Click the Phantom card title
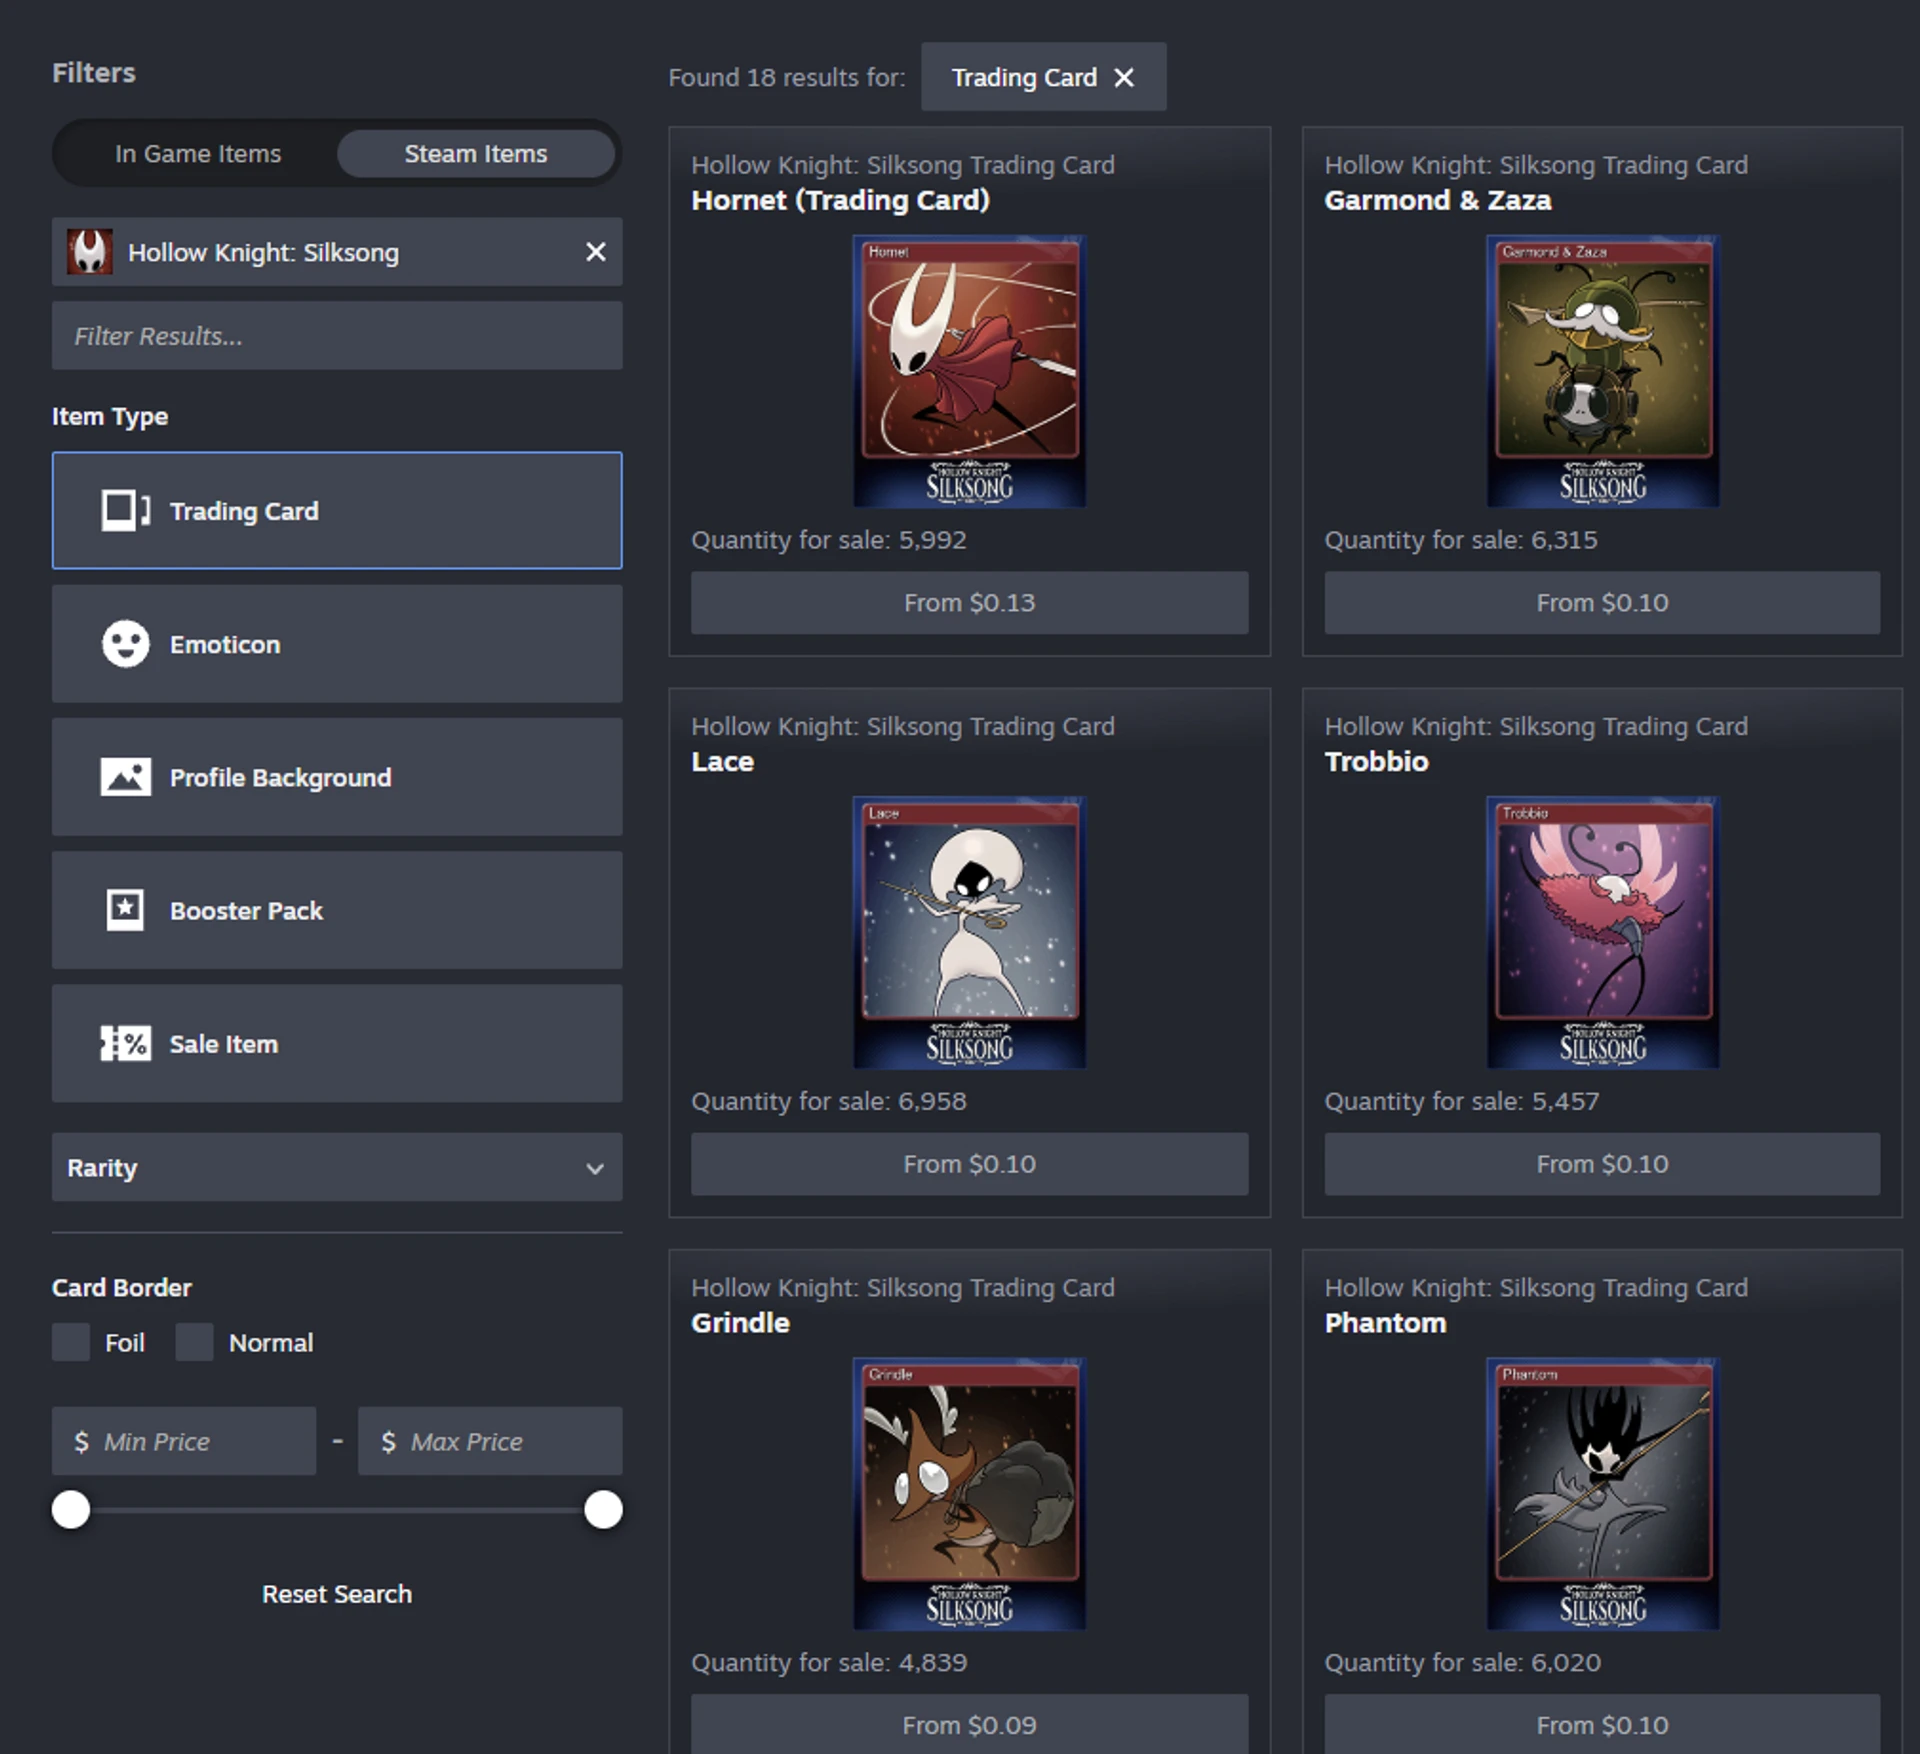This screenshot has height=1754, width=1920. point(1385,1322)
